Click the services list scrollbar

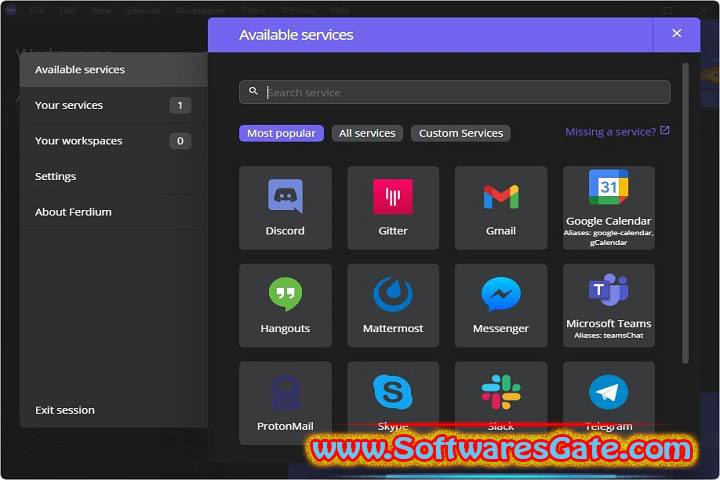[685, 213]
